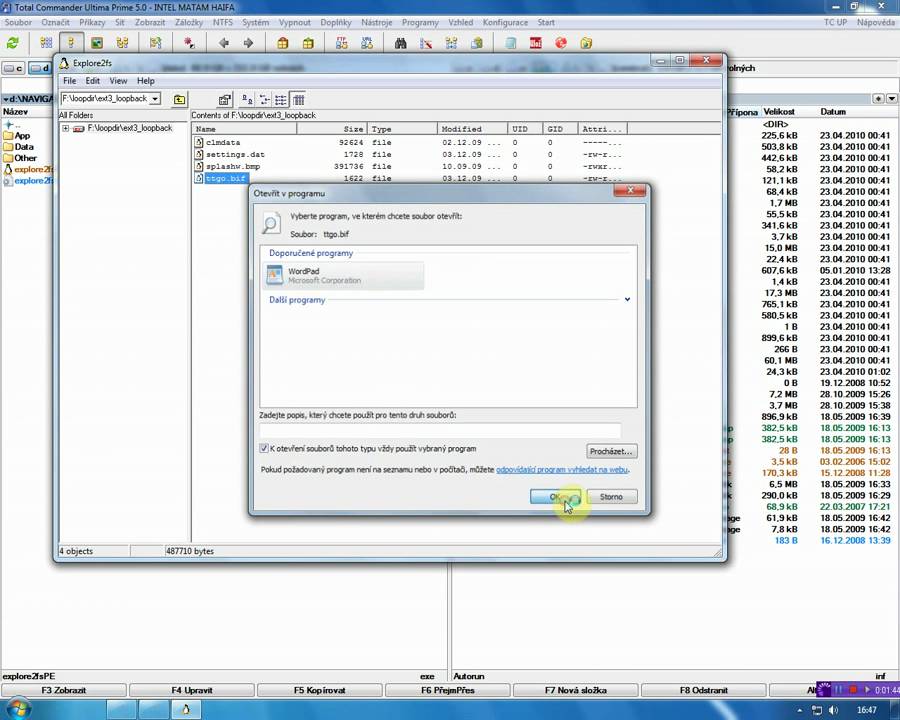
Task: Sort right panel by Datum column
Action: pos(833,112)
